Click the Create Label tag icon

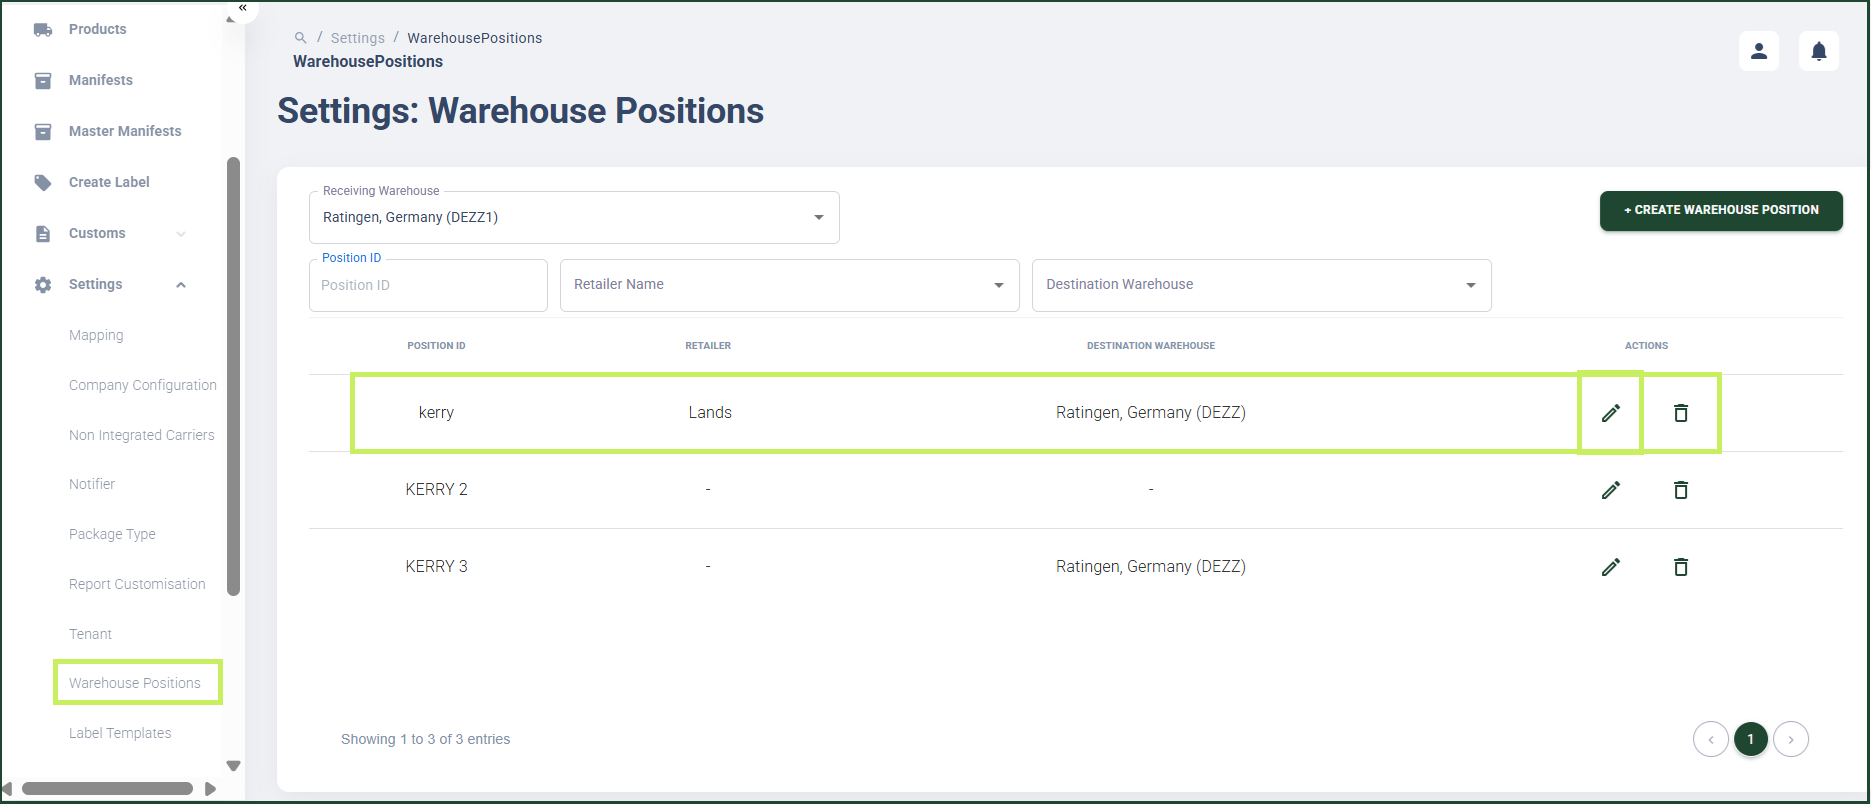43,182
